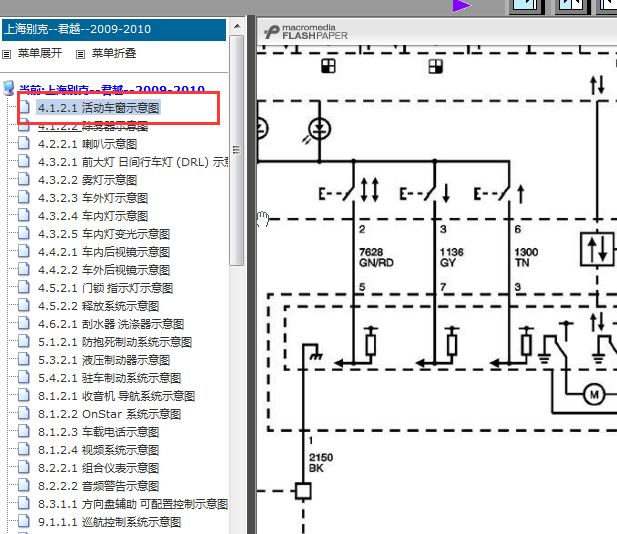Select 5.4.2.1 驻车制动系统示意图 entry
The height and width of the screenshot is (534, 617).
pos(109,378)
